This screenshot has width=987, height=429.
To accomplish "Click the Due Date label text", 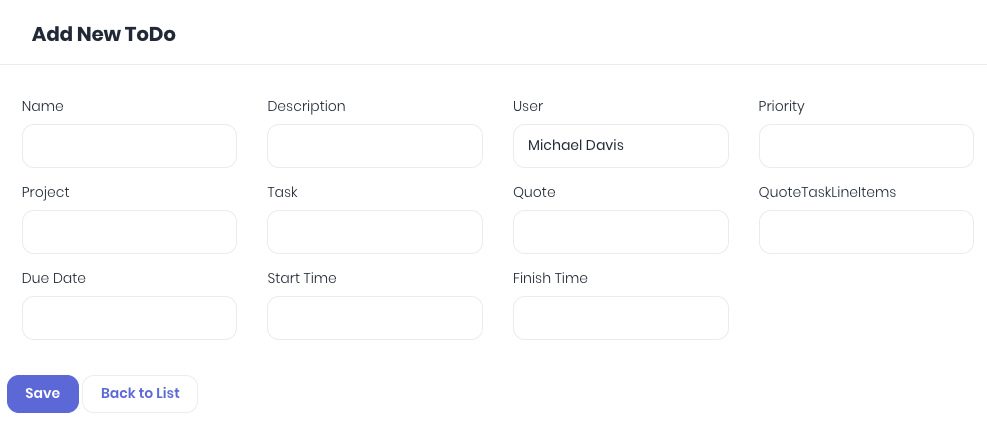I will point(54,278).
